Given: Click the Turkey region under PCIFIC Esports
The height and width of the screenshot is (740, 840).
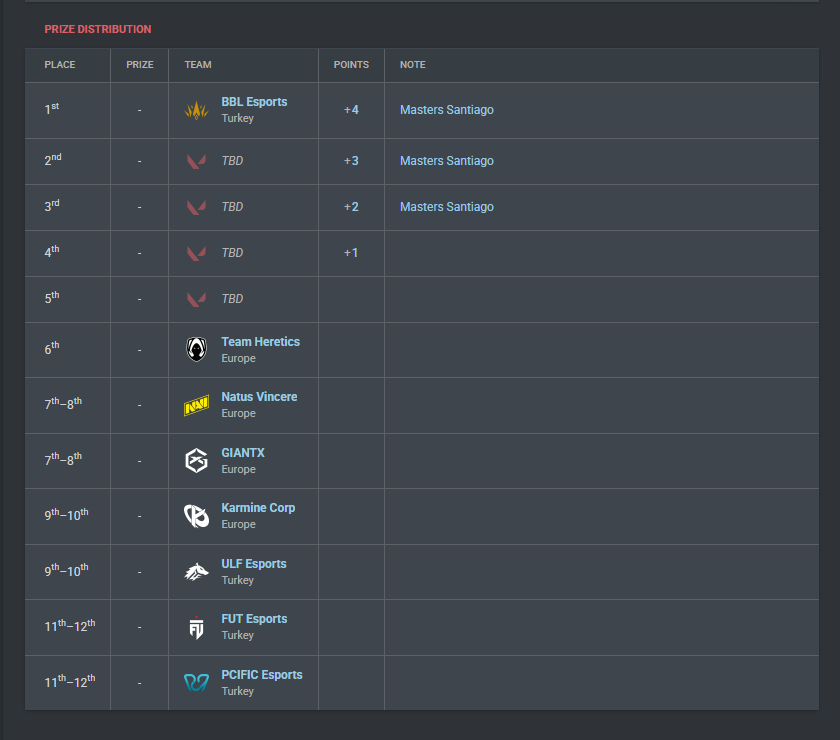Looking at the screenshot, I should pyautogui.click(x=238, y=691).
